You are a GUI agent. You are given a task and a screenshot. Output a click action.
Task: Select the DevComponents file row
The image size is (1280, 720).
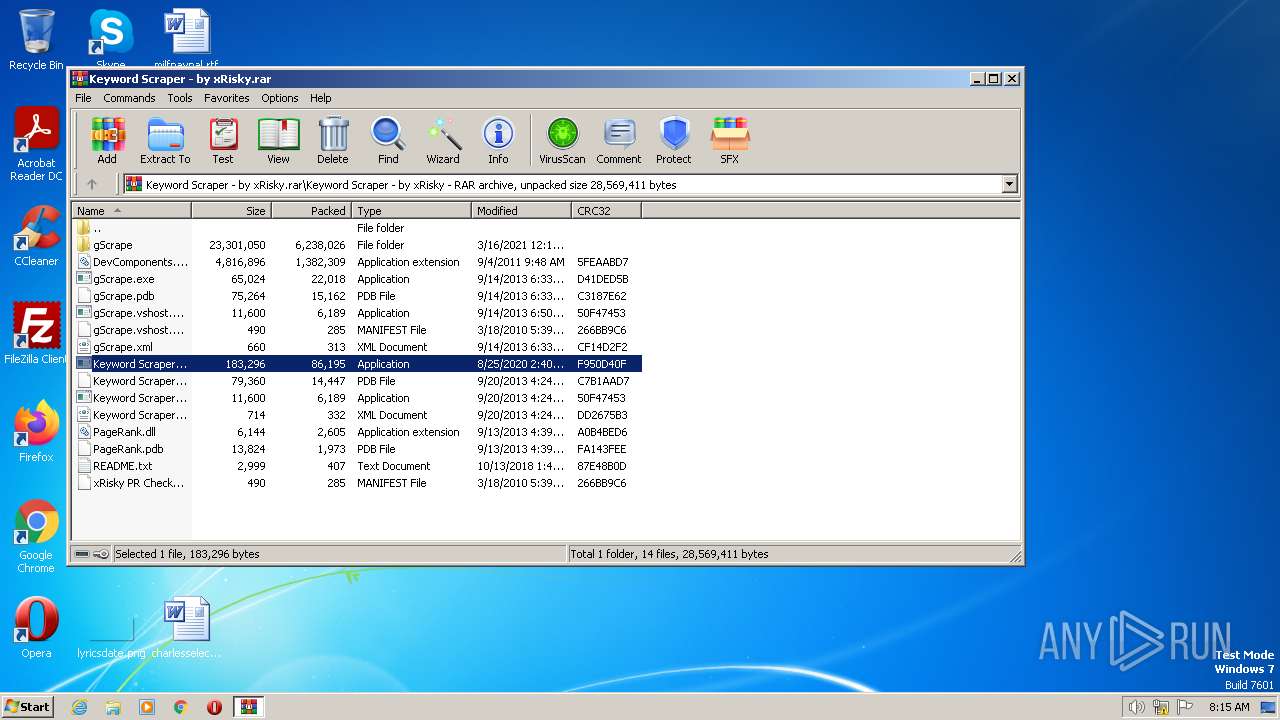click(357, 262)
